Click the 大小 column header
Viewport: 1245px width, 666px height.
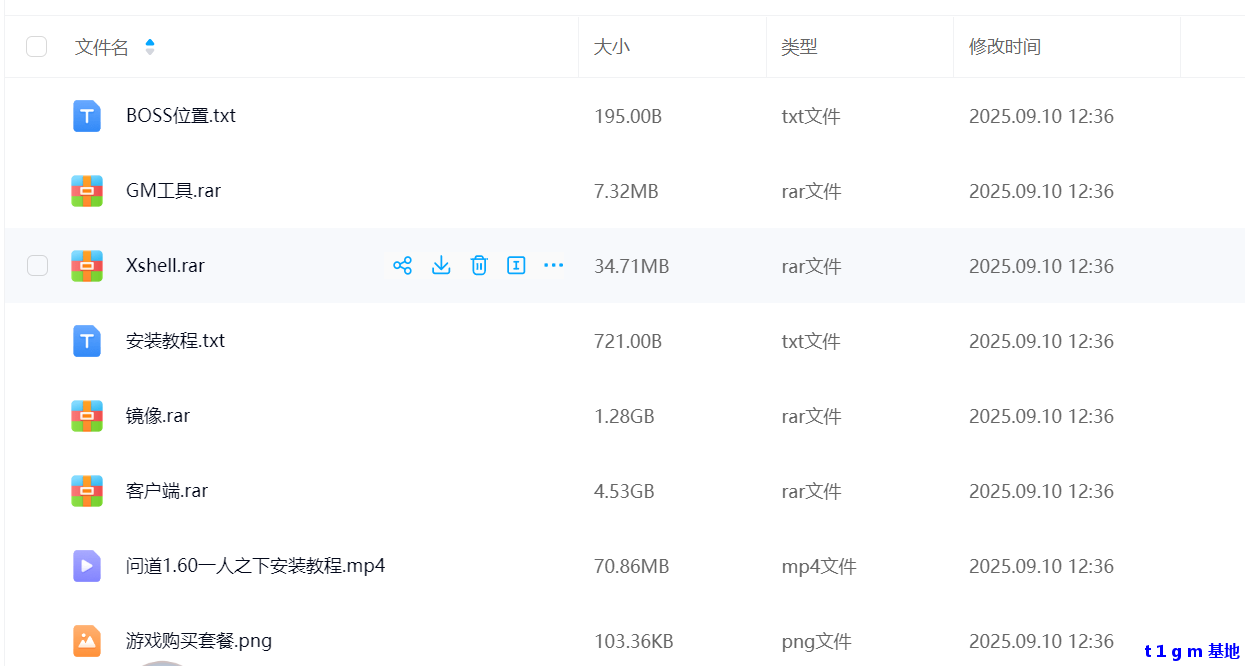pos(612,47)
